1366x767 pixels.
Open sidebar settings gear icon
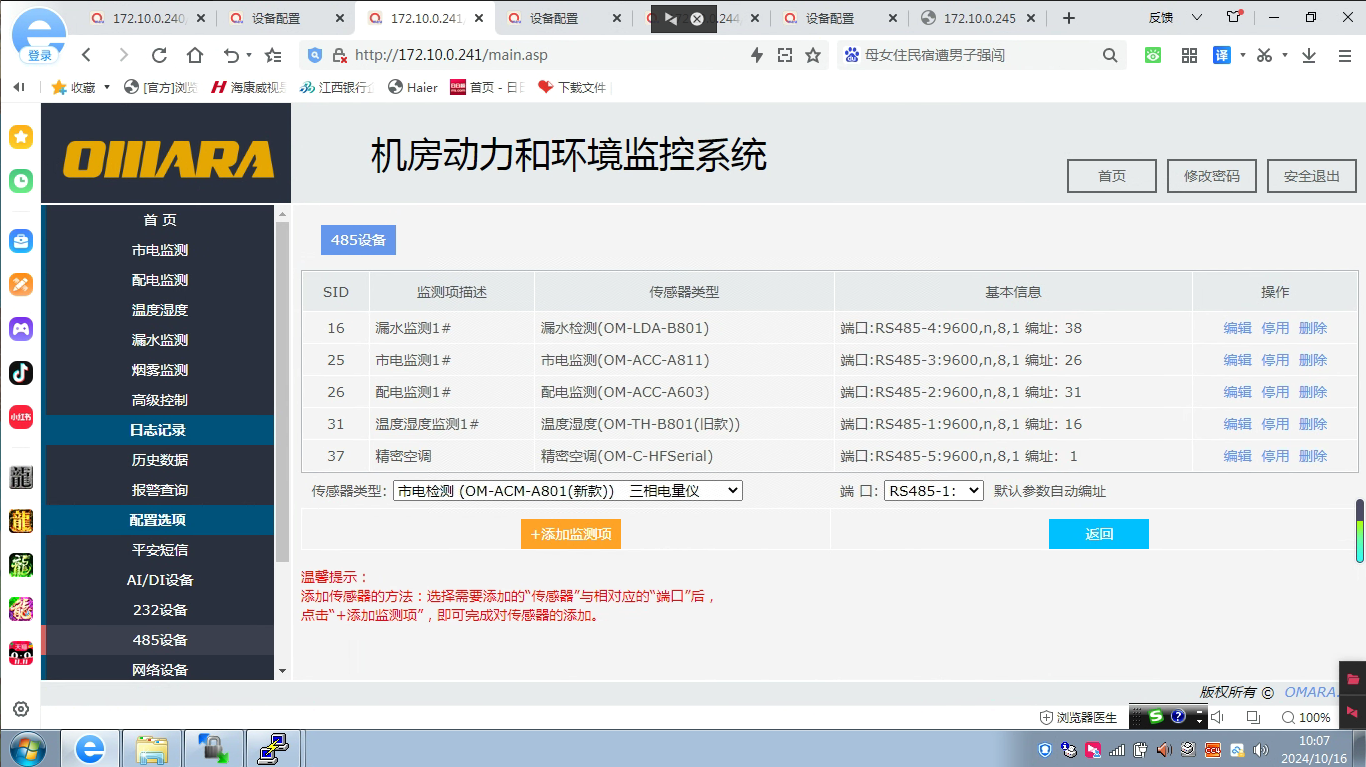pyautogui.click(x=21, y=709)
